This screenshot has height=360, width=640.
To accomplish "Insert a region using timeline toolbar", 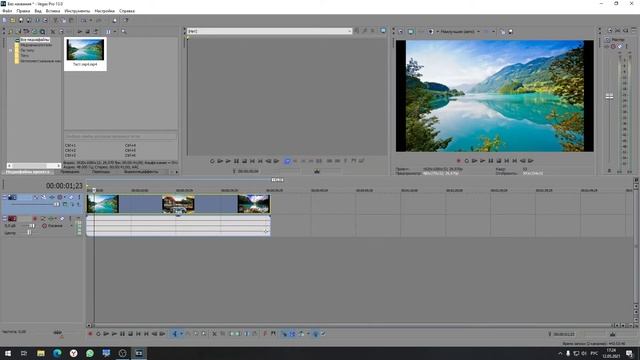I will 273,334.
